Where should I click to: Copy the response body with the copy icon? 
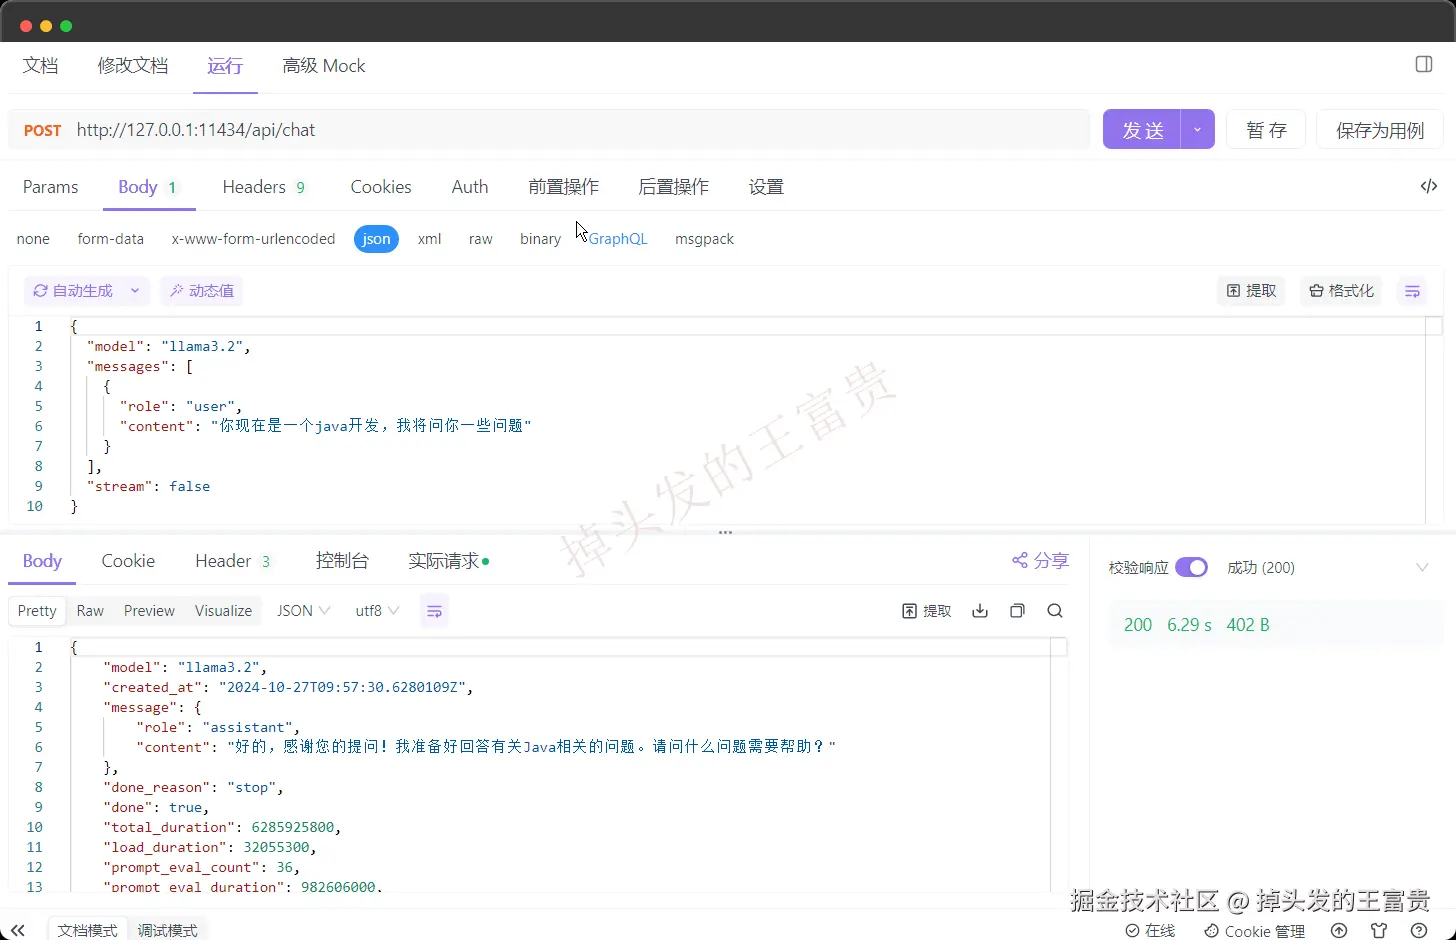pos(1017,611)
